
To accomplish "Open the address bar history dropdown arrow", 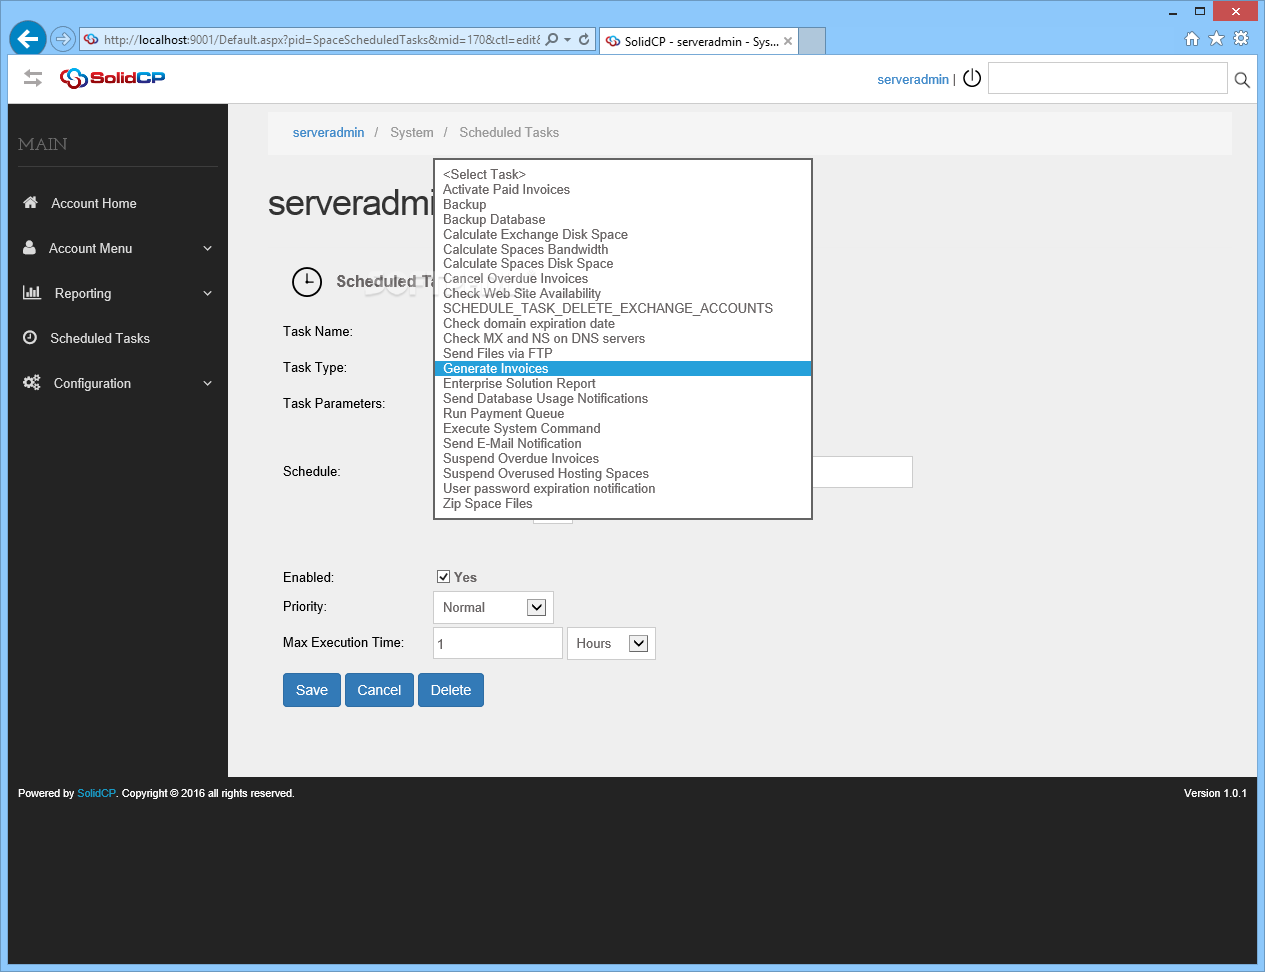I will click(x=568, y=40).
